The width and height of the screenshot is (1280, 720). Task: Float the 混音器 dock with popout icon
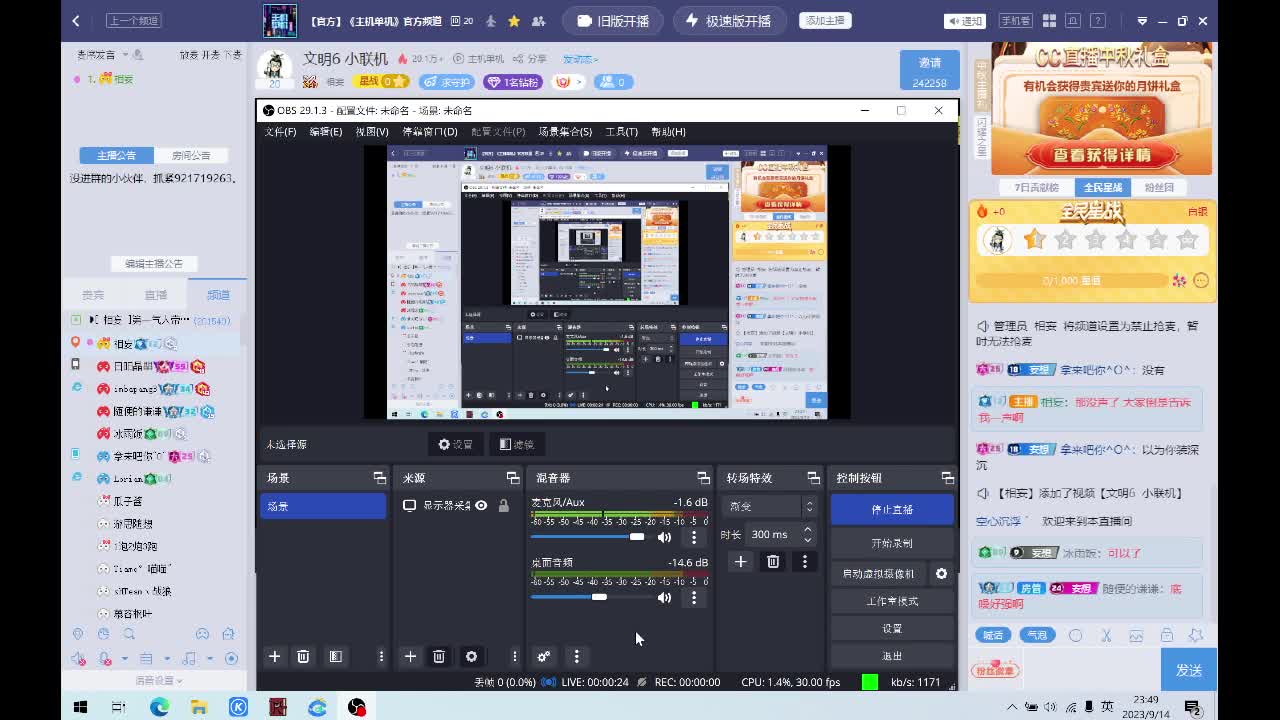(x=703, y=478)
